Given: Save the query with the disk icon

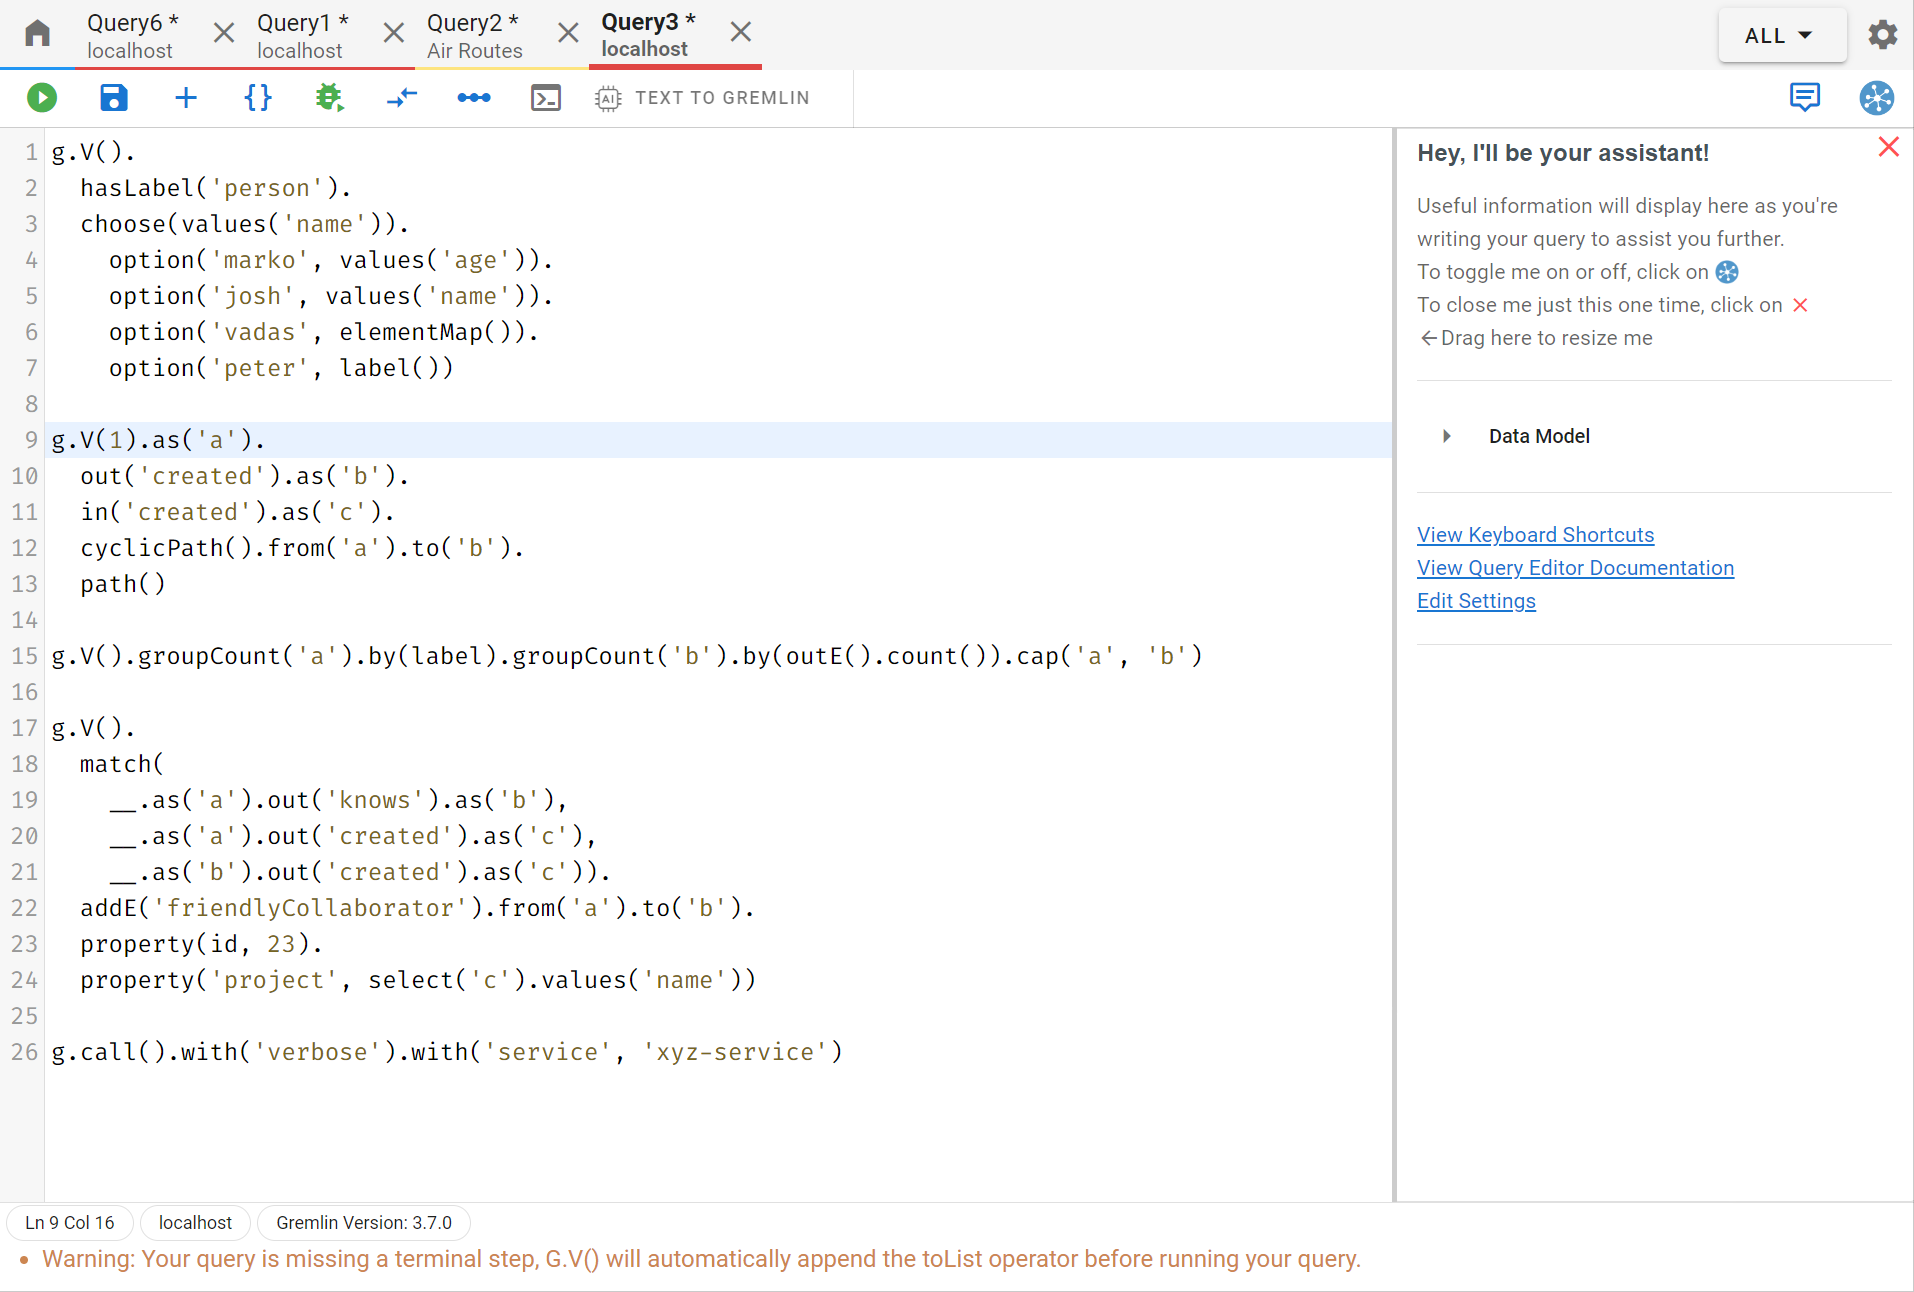Looking at the screenshot, I should pyautogui.click(x=114, y=97).
